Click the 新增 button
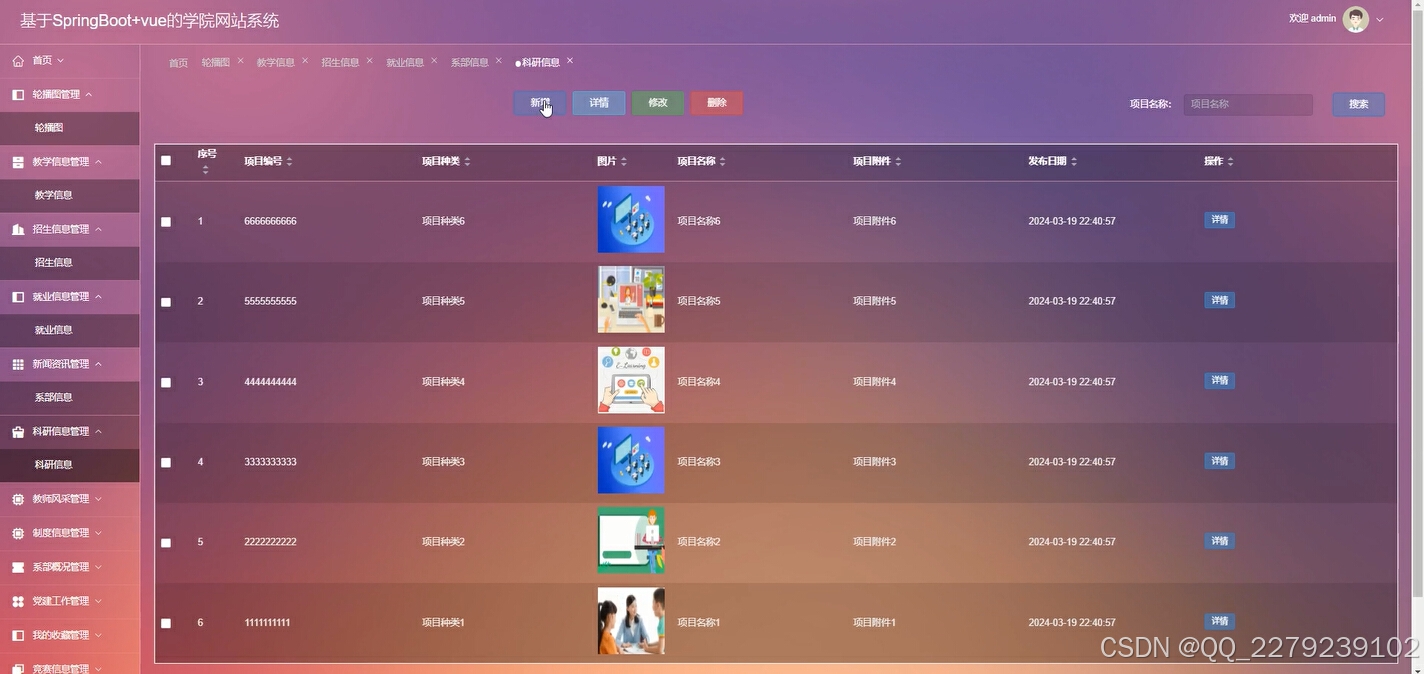This screenshot has height=674, width=1424. (538, 103)
